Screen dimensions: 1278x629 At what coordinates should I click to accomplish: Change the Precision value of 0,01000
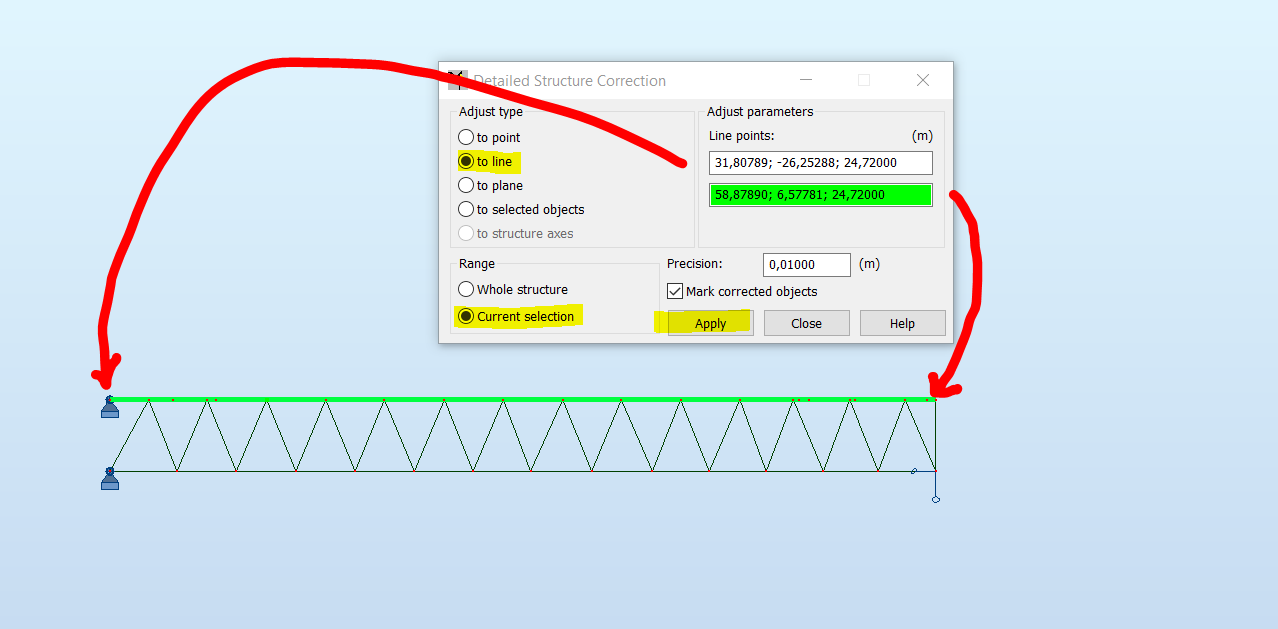pos(806,264)
